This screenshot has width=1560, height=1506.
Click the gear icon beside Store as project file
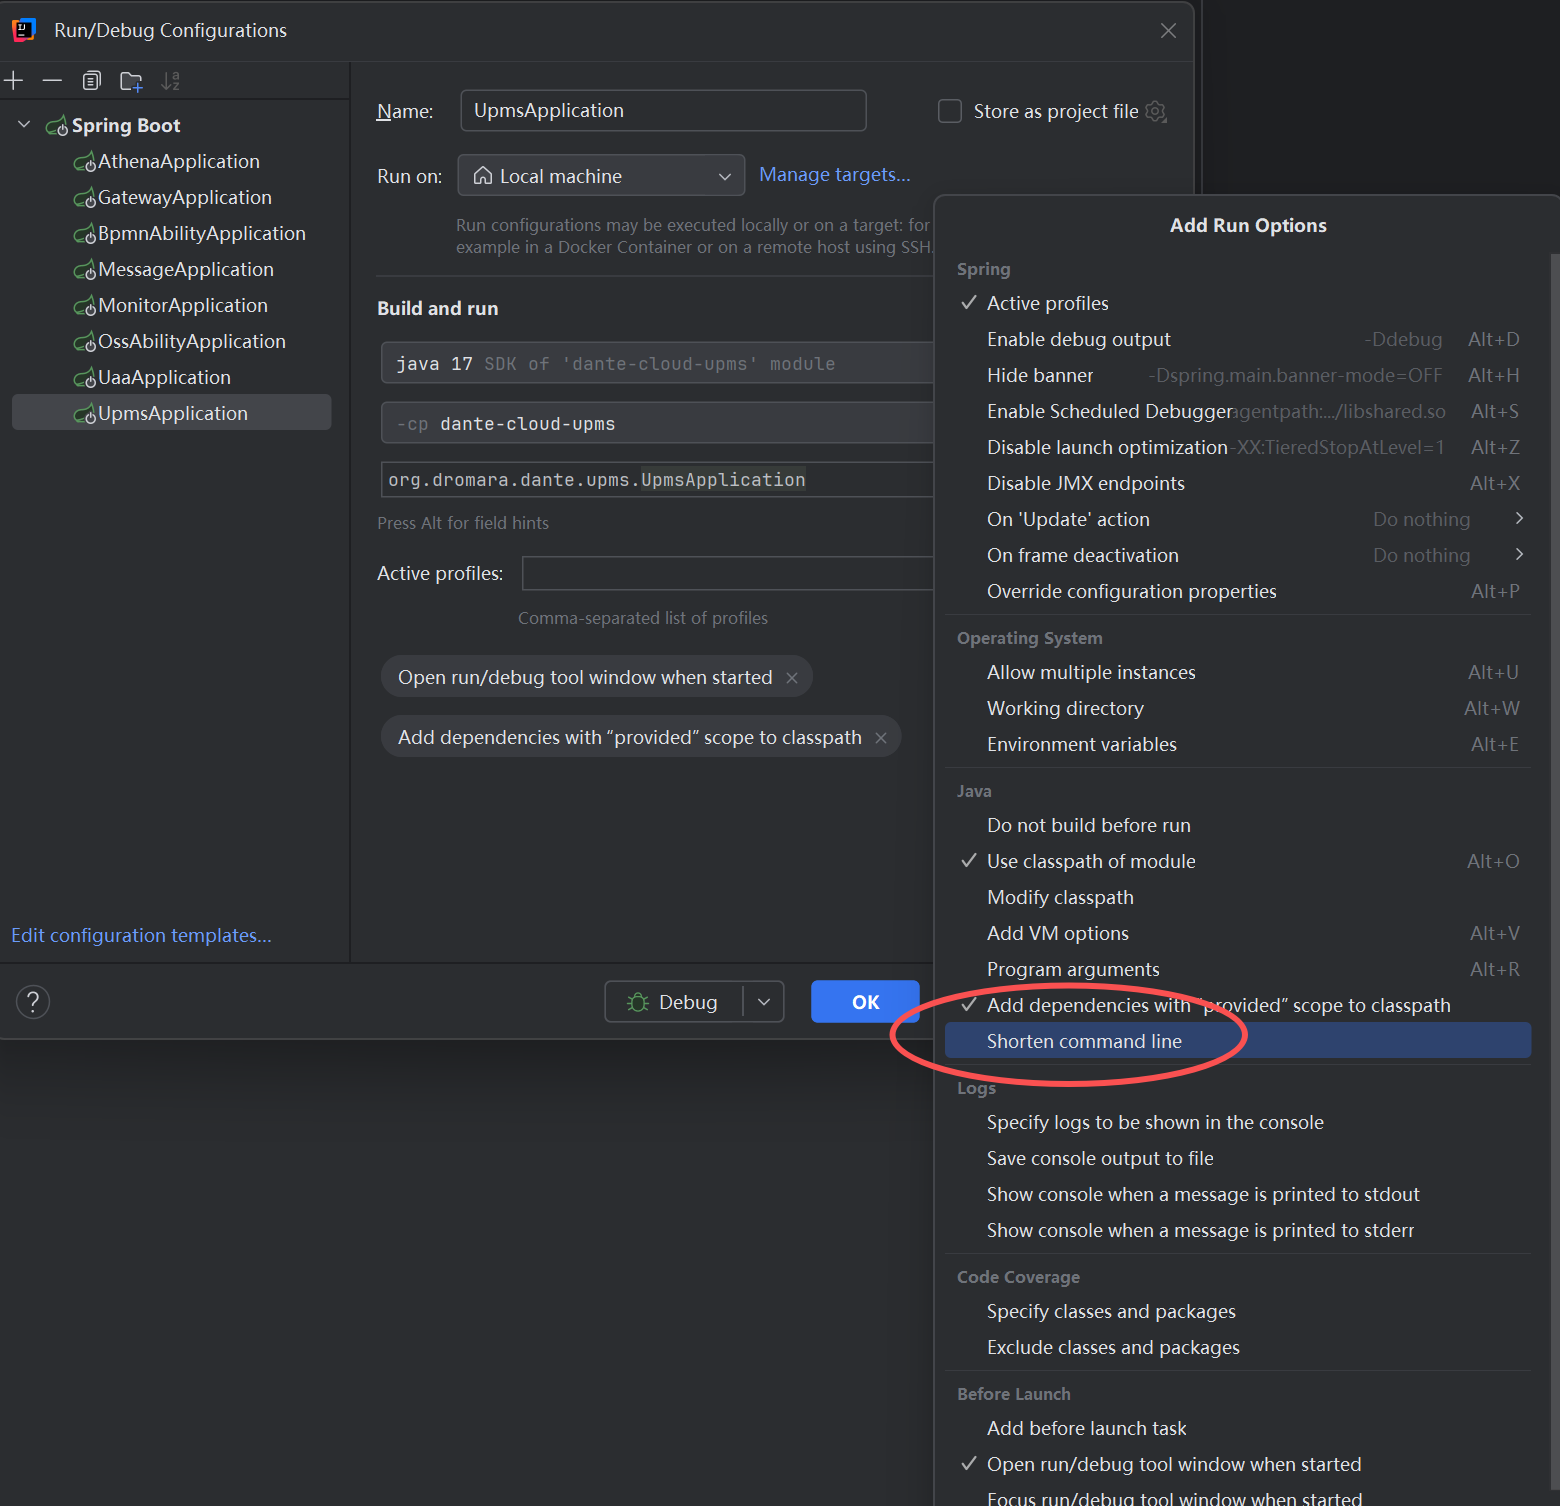click(1156, 111)
